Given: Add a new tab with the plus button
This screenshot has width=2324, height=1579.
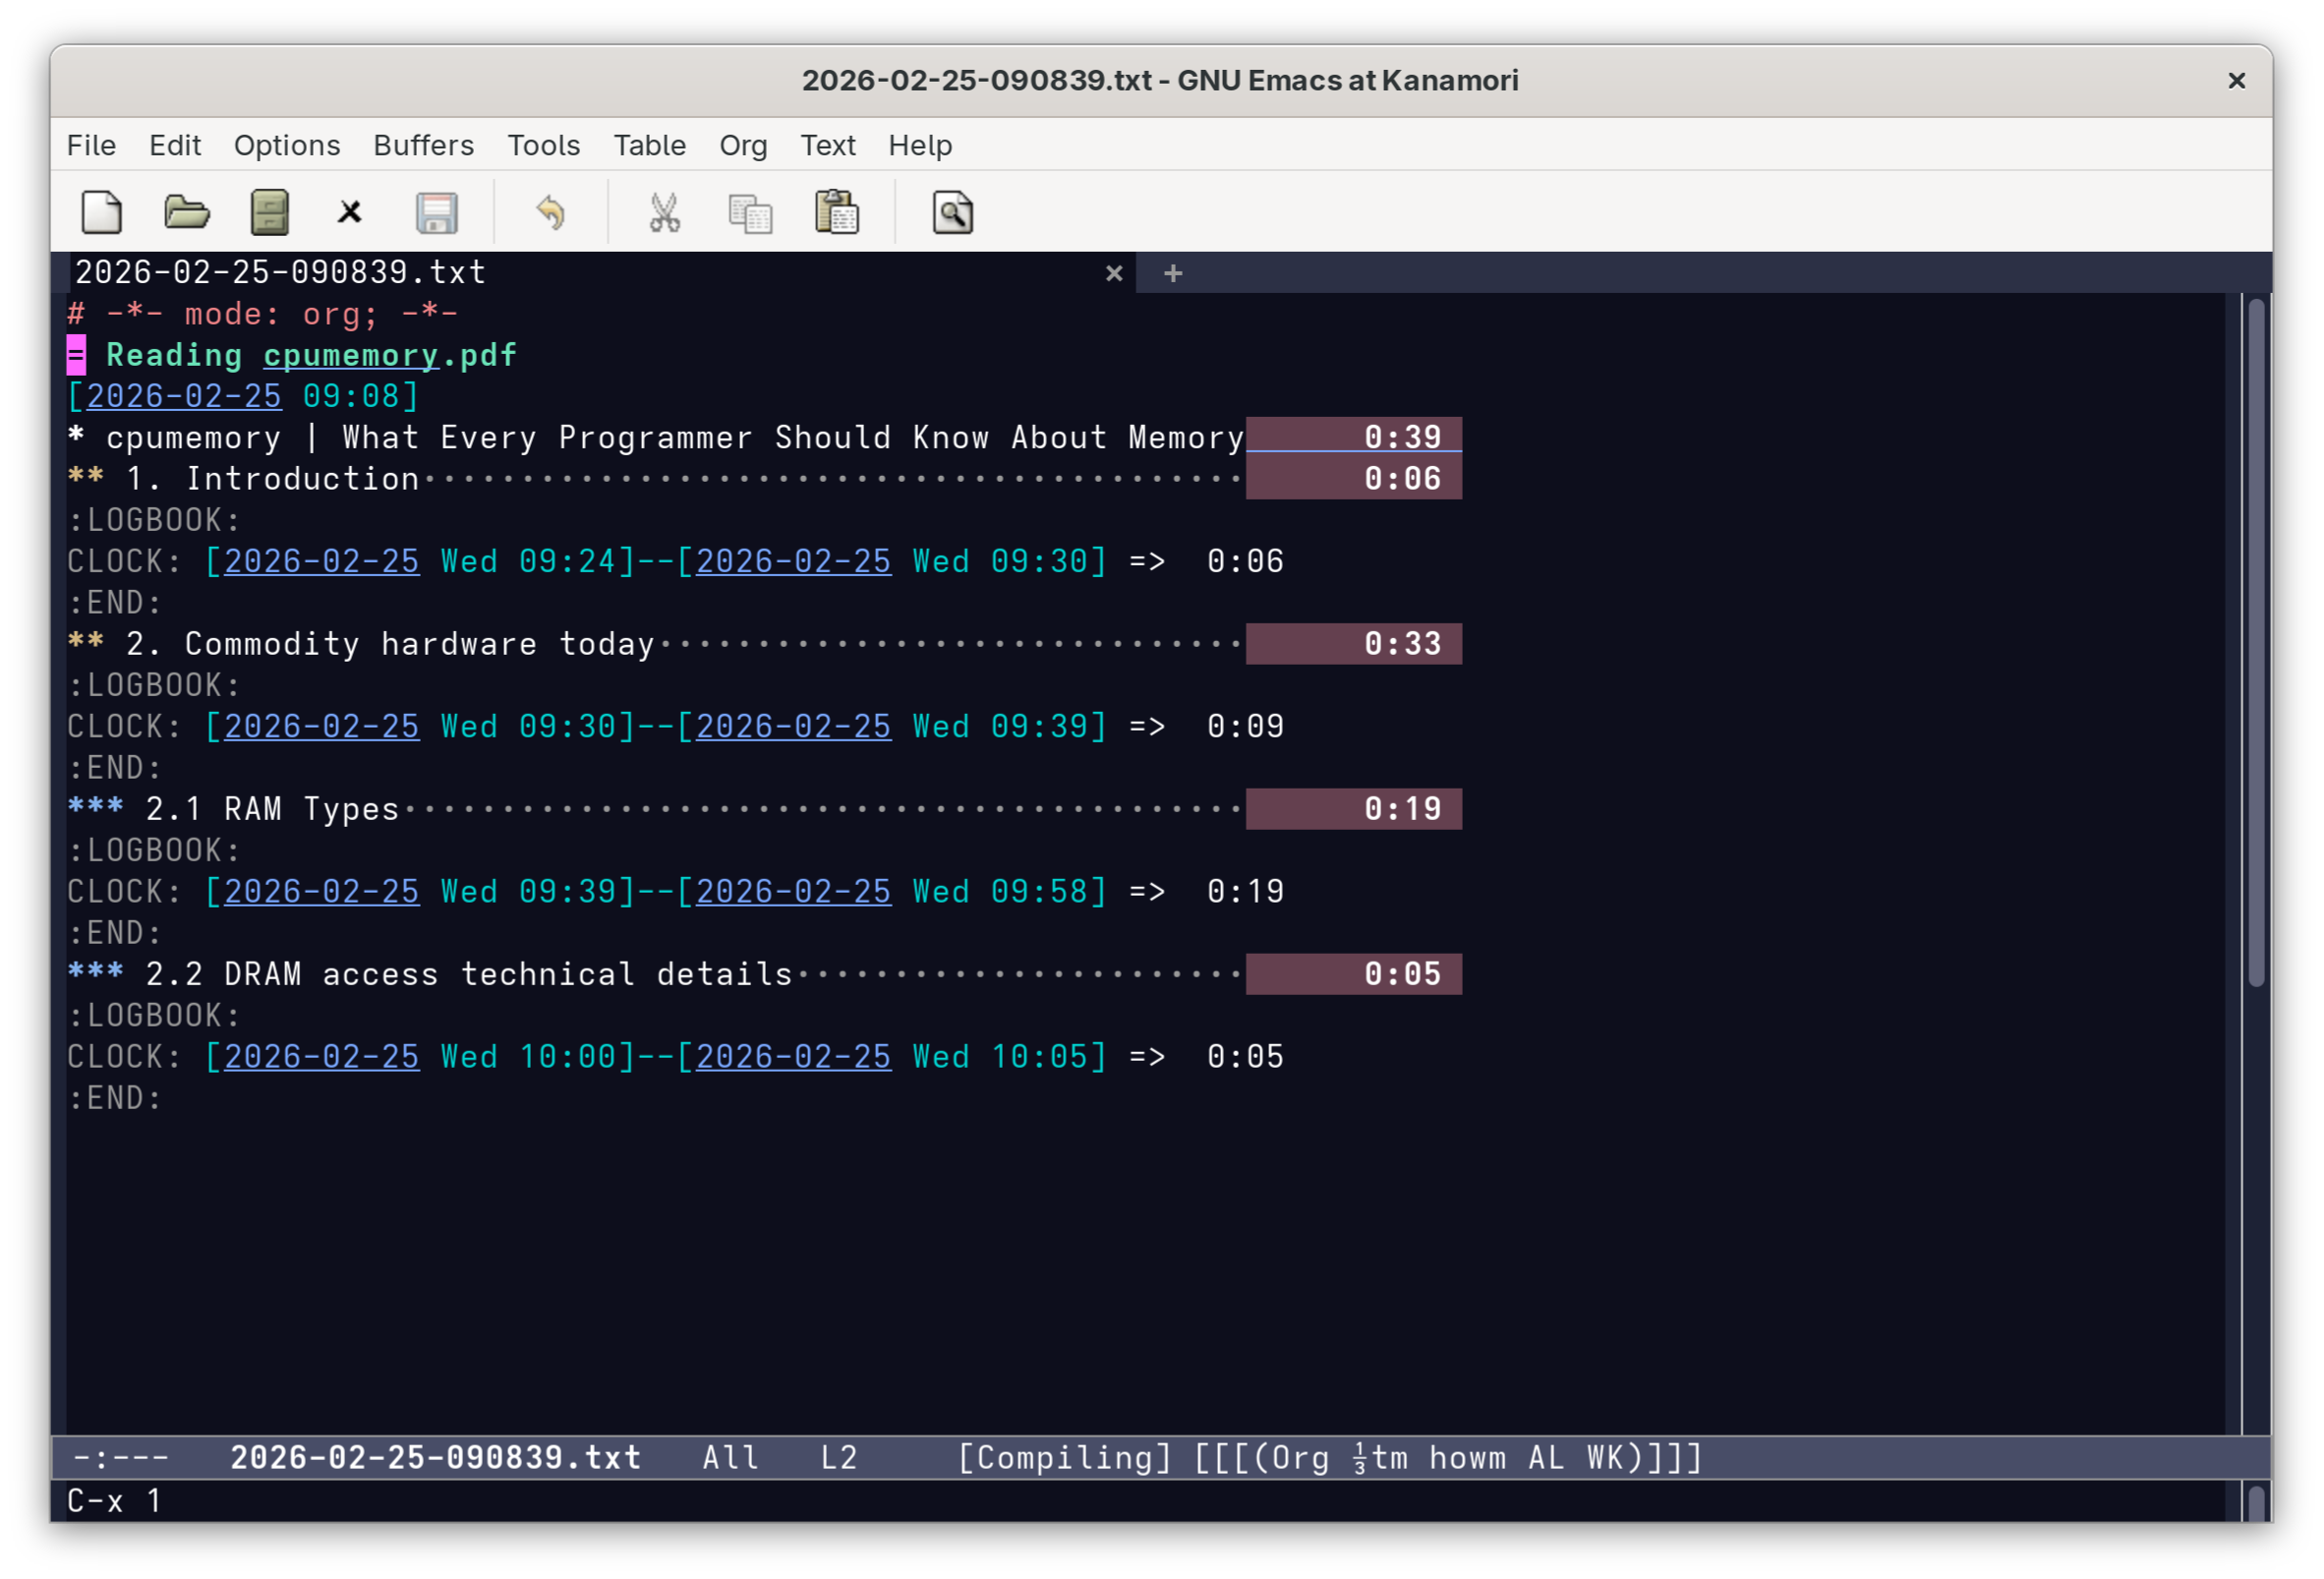Looking at the screenshot, I should point(1173,273).
